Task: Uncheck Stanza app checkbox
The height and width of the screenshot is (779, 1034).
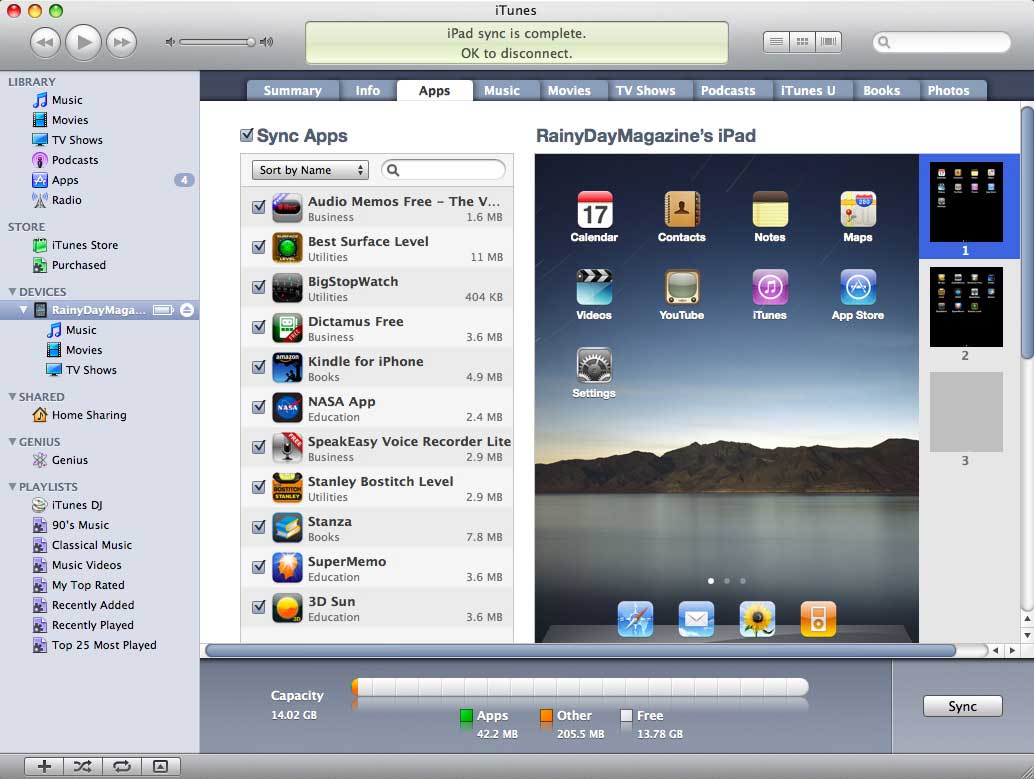Action: (259, 527)
